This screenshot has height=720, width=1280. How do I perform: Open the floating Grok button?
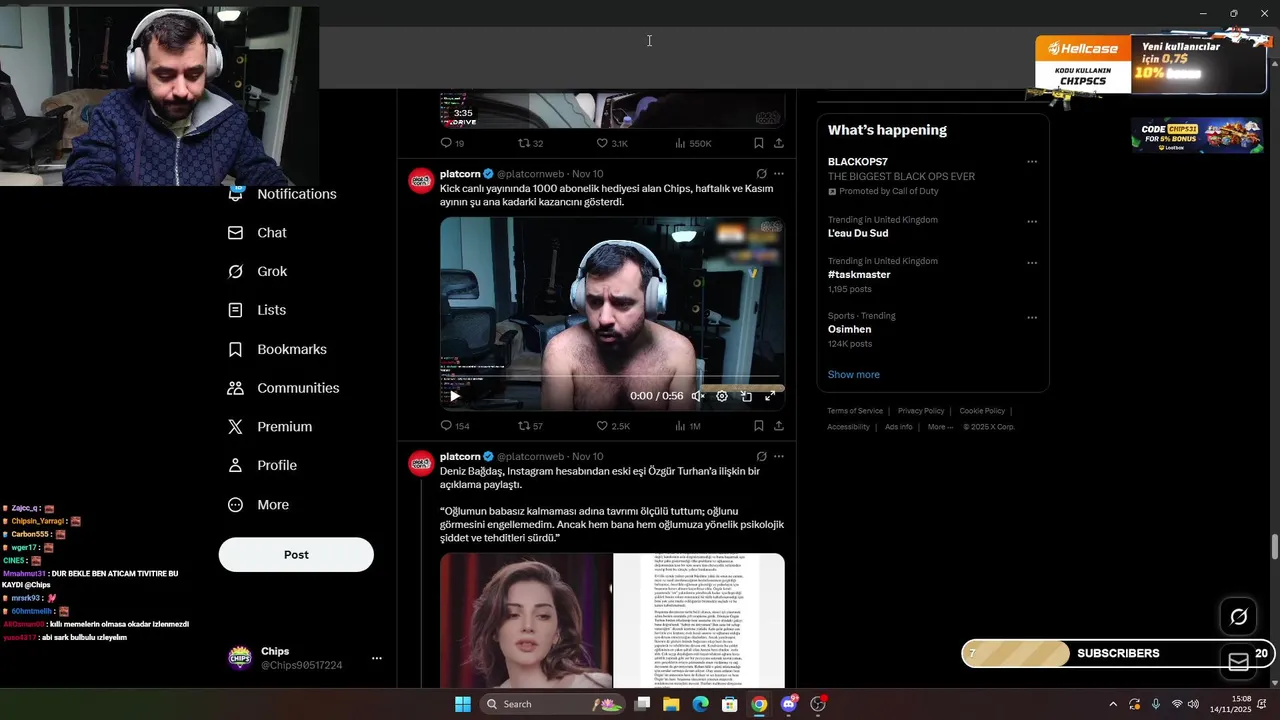(1239, 617)
